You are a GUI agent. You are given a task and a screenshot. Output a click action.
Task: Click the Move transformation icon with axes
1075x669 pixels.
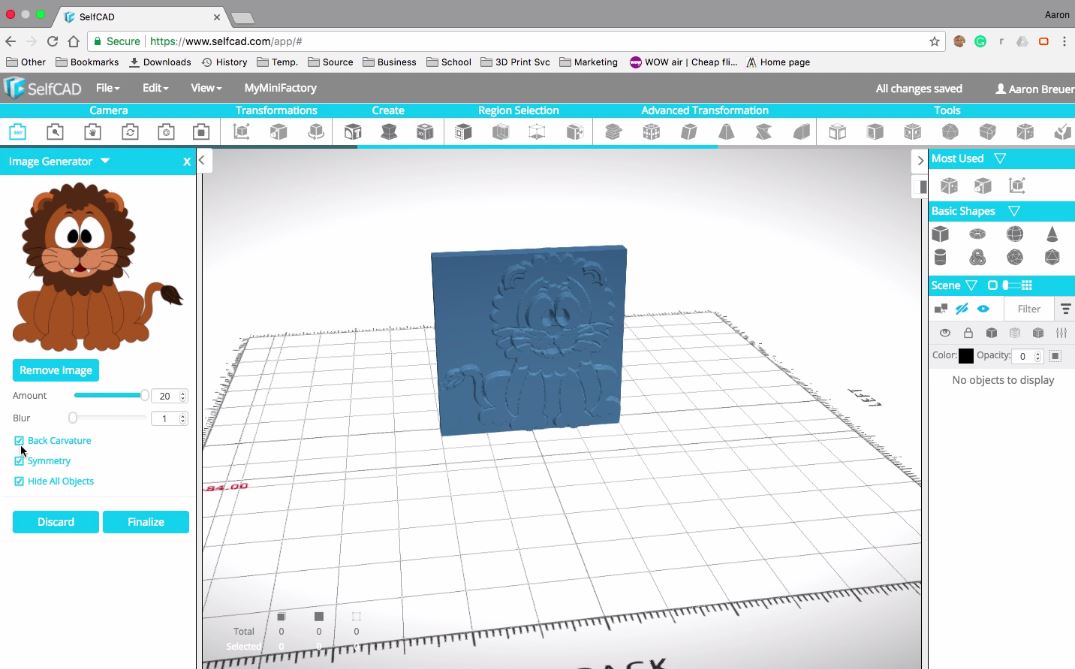point(241,132)
